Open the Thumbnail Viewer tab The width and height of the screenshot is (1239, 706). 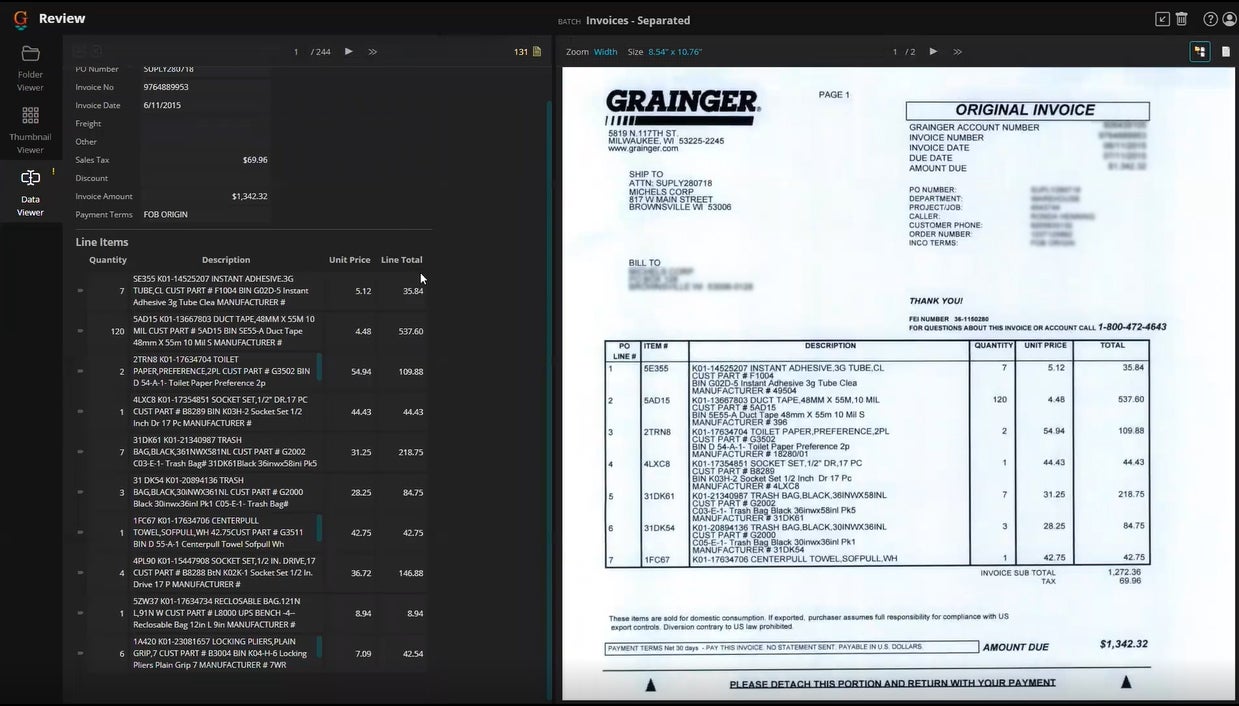pos(30,126)
